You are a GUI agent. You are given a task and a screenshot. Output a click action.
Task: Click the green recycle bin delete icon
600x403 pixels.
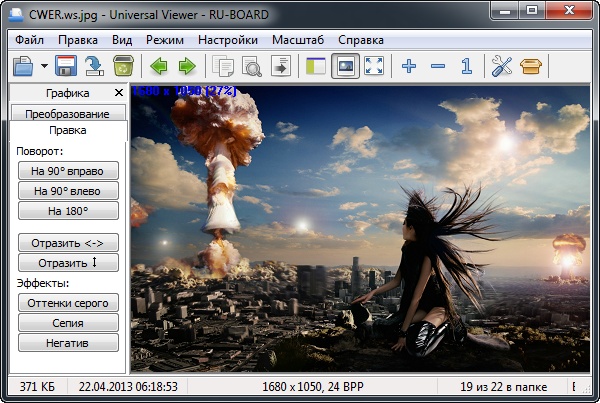124,67
